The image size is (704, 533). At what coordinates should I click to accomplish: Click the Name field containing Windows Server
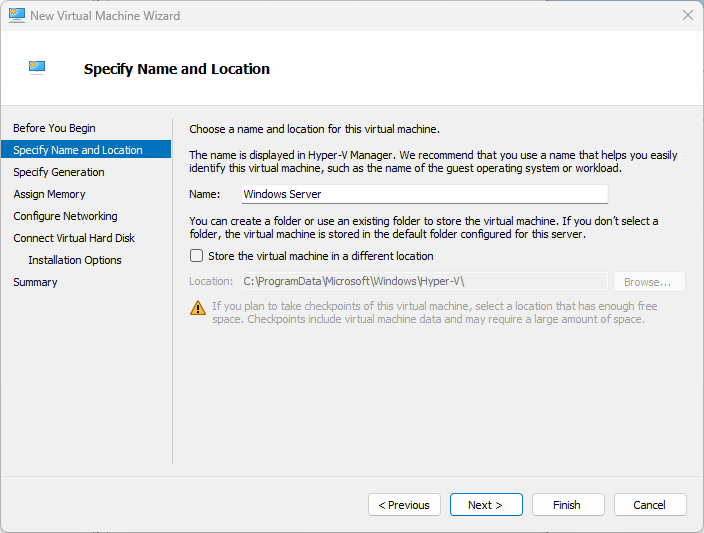click(x=424, y=194)
